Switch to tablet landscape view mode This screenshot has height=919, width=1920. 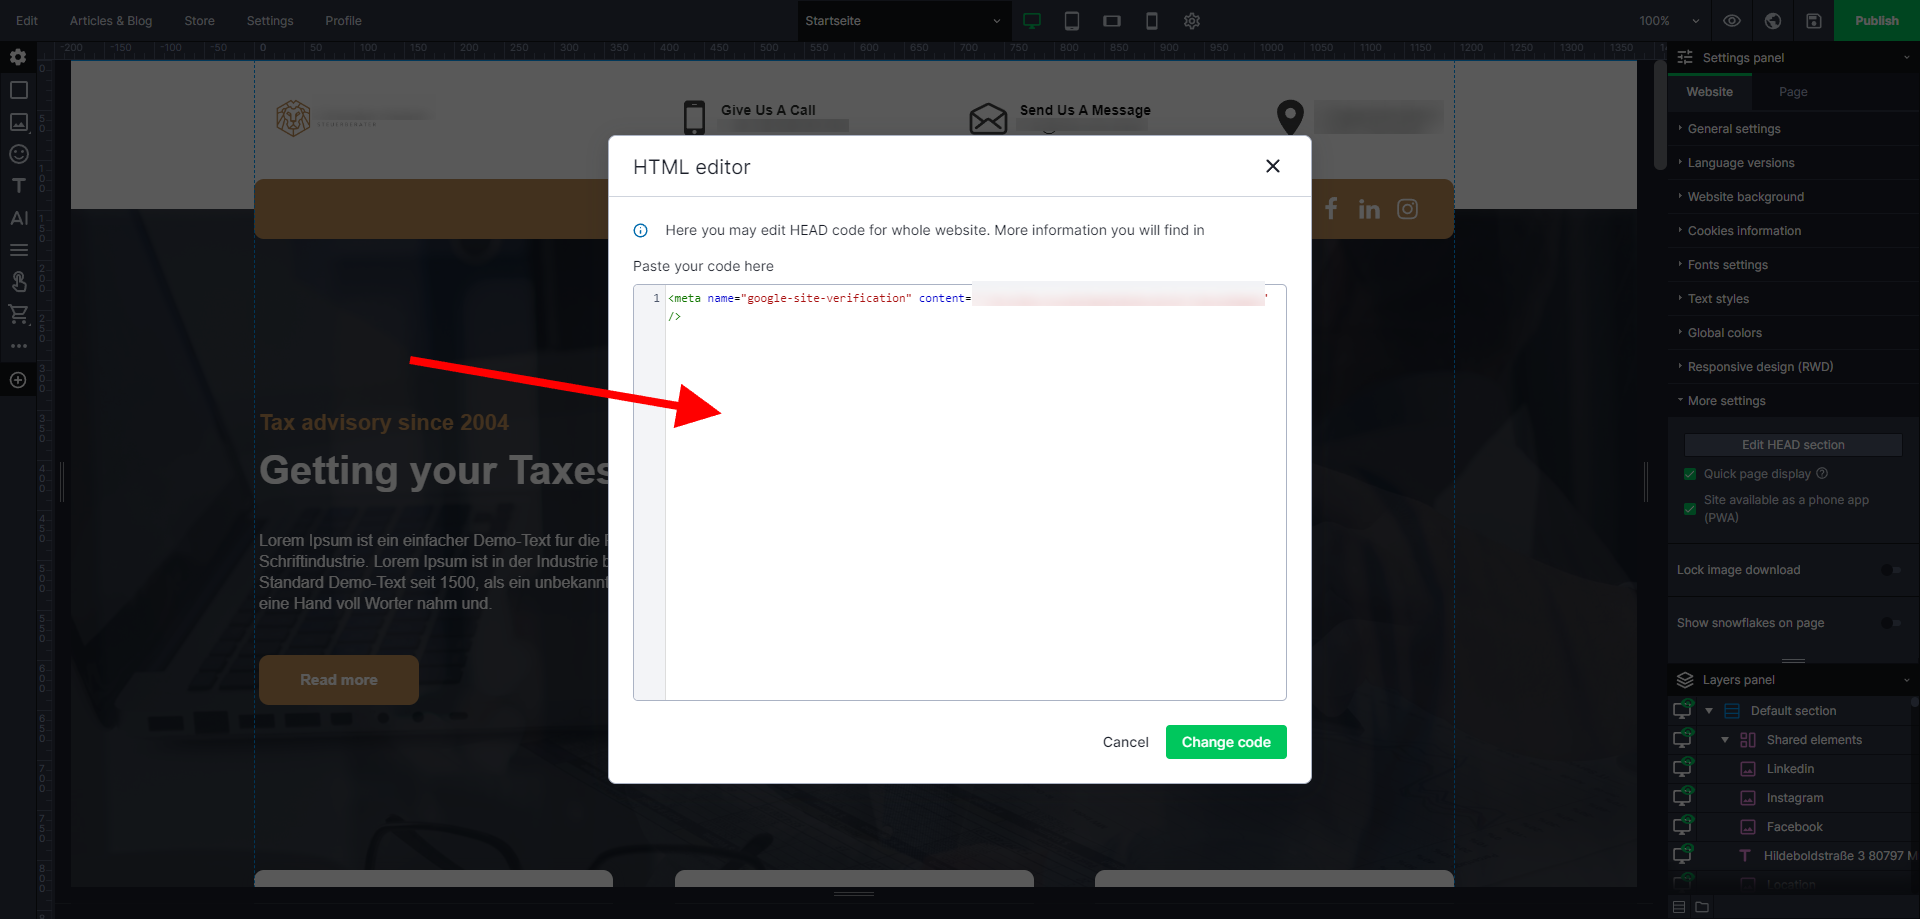point(1112,21)
